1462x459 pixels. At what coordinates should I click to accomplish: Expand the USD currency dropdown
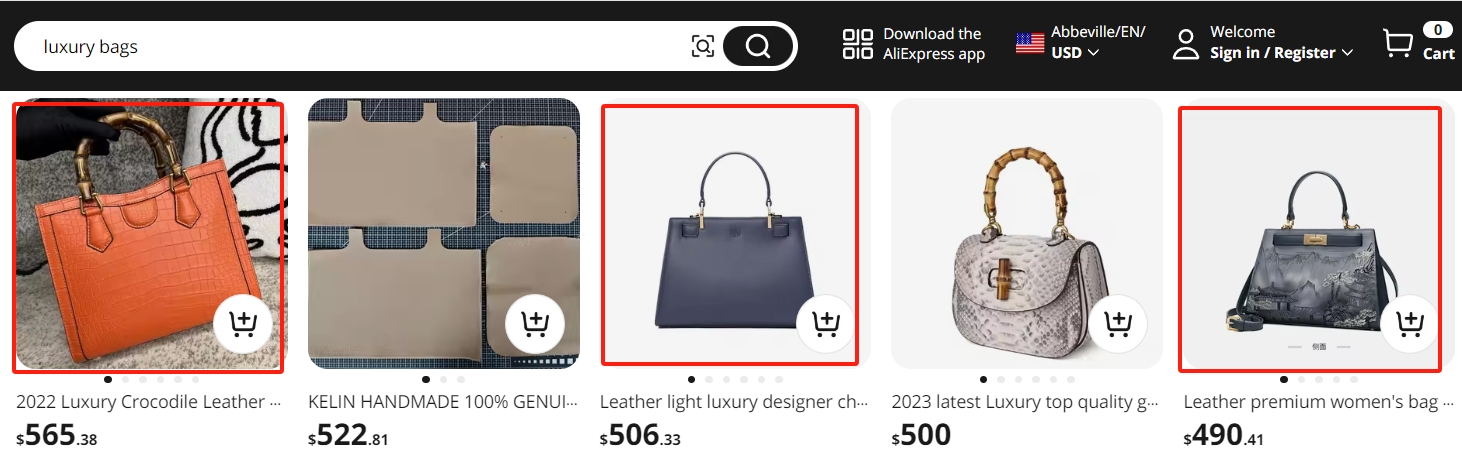pyautogui.click(x=1075, y=53)
